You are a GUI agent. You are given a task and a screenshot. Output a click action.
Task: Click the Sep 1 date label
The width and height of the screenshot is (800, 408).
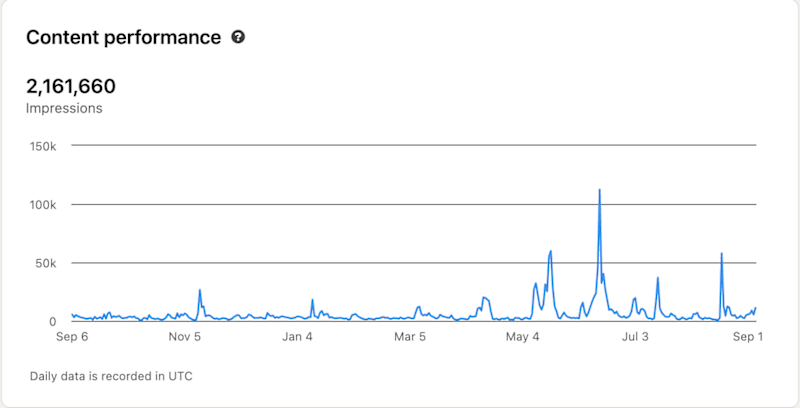746,337
